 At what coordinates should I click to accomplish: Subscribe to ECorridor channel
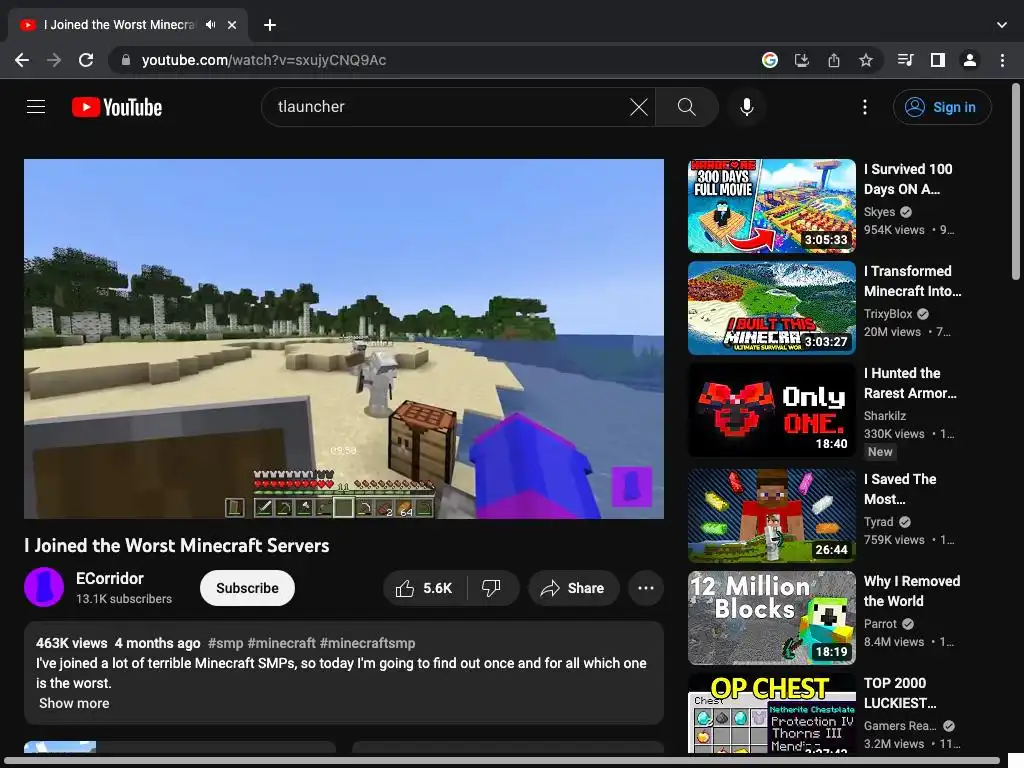(x=248, y=588)
